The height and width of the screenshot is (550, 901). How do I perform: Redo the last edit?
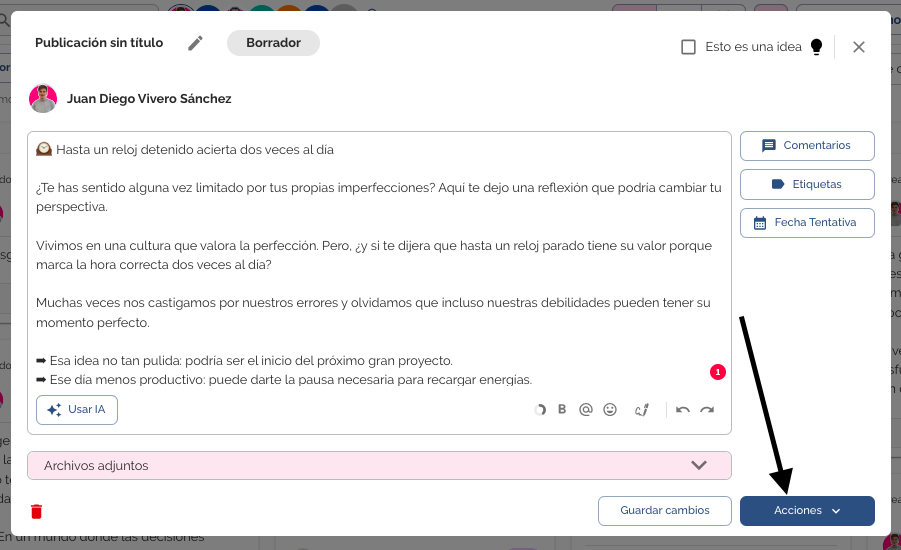point(707,410)
